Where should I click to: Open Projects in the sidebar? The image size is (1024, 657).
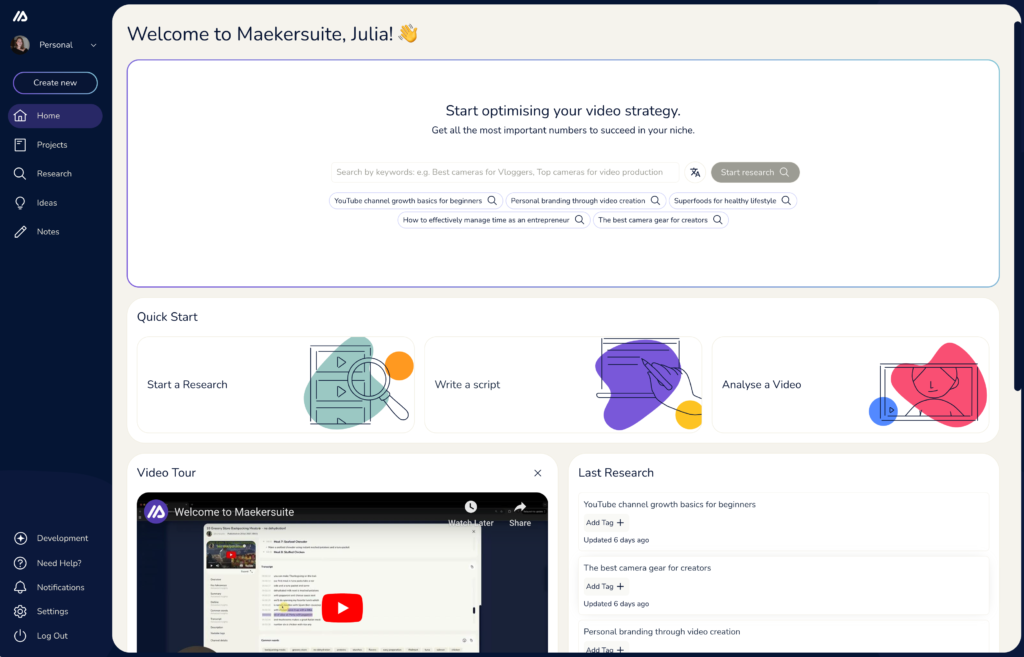click(x=55, y=145)
